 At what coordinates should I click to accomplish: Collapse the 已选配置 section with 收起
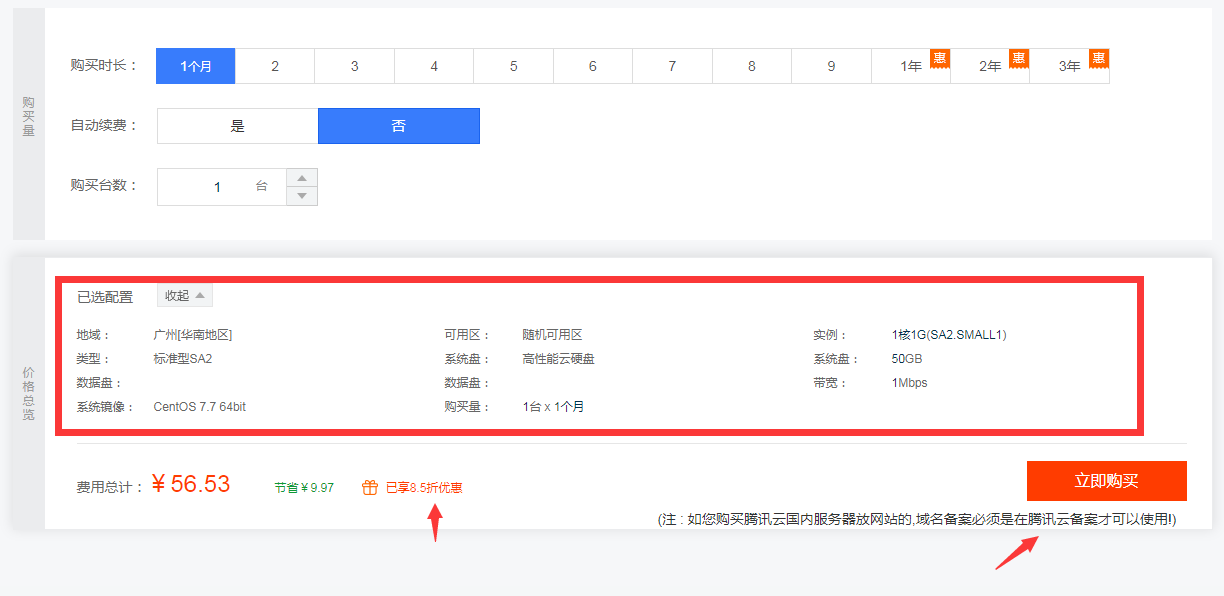tap(185, 296)
